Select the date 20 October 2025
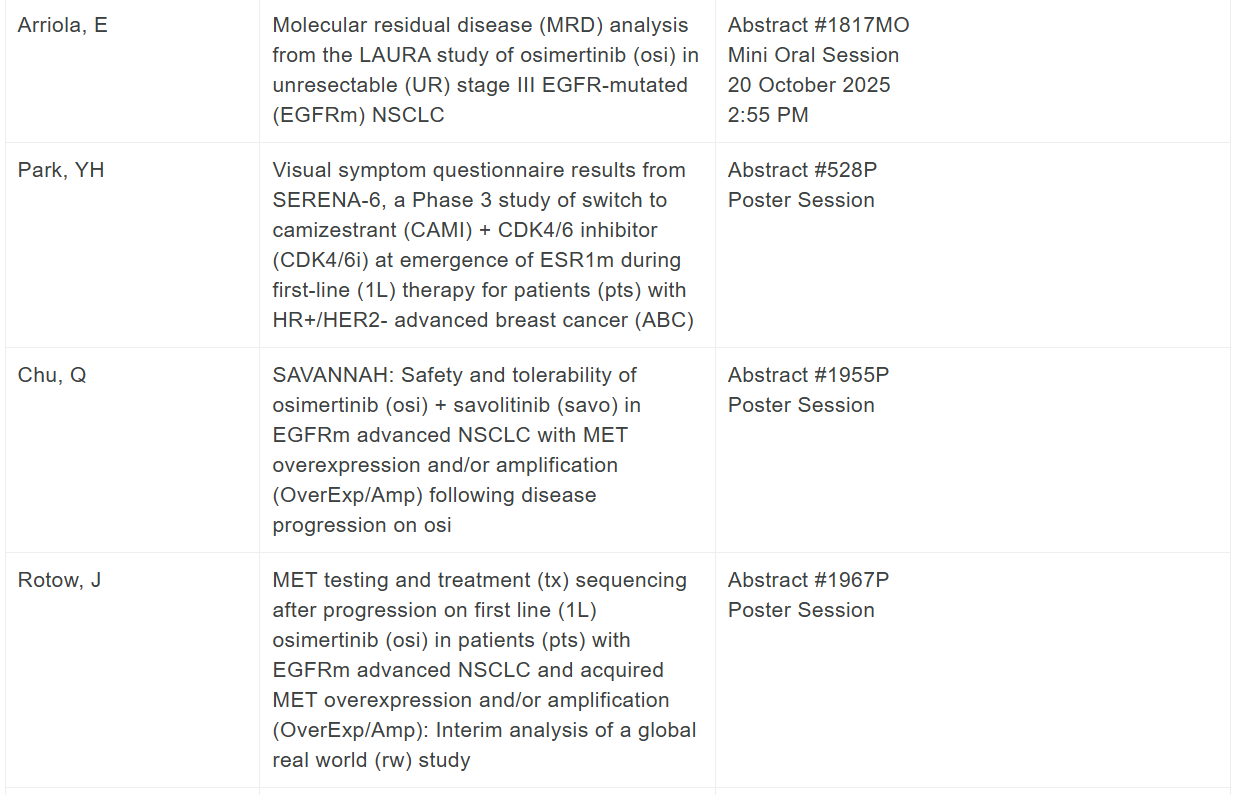Screen dimensions: 1236x795 (809, 85)
